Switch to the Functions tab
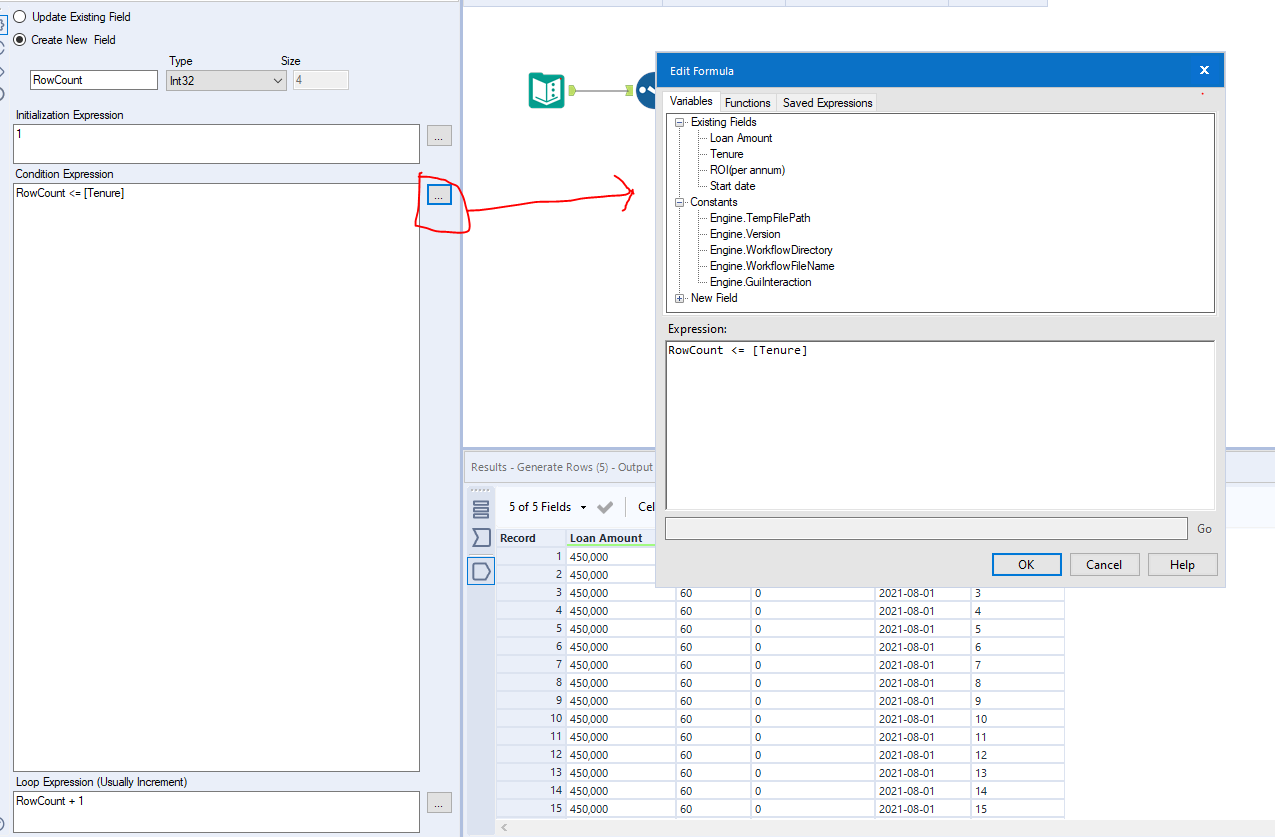 (747, 101)
